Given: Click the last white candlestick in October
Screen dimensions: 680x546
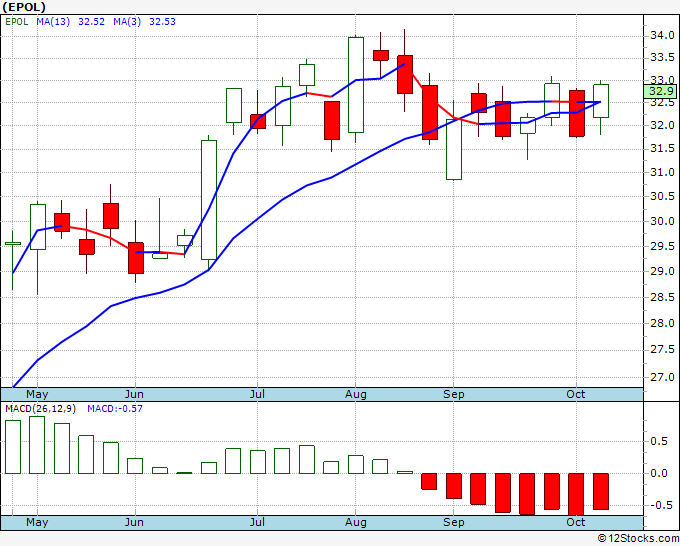Looking at the screenshot, I should pos(601,101).
